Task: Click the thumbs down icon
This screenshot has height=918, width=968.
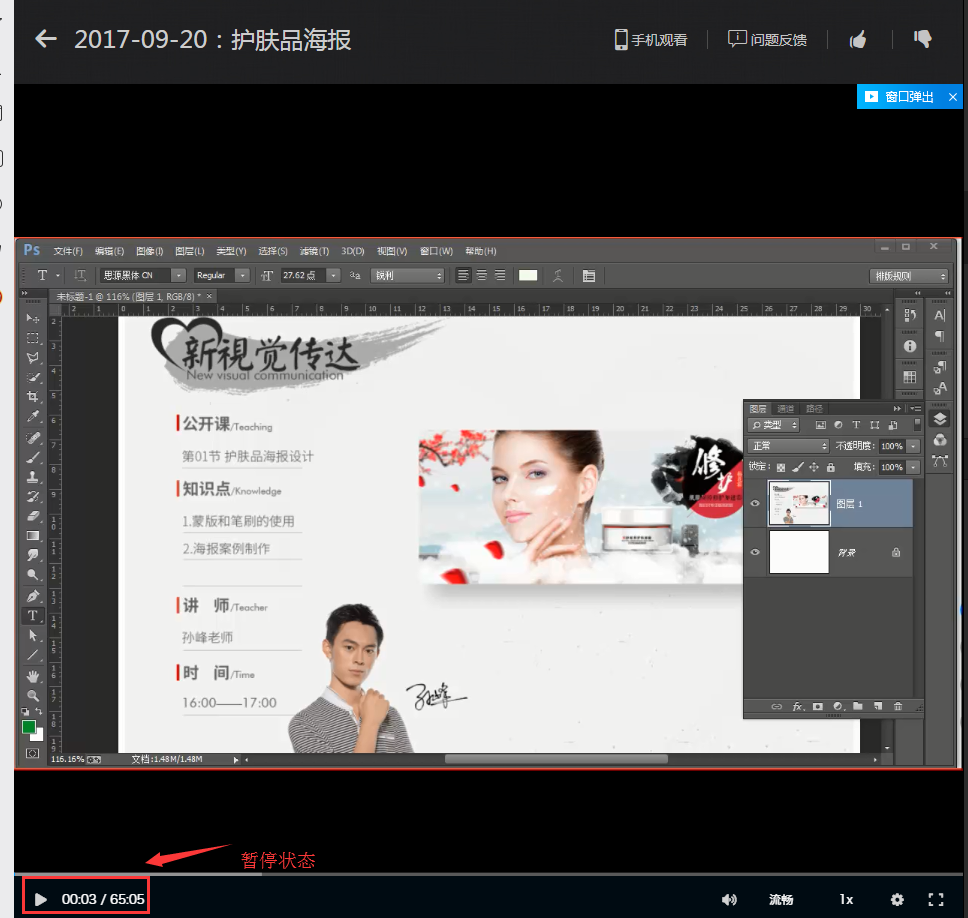Action: (922, 39)
